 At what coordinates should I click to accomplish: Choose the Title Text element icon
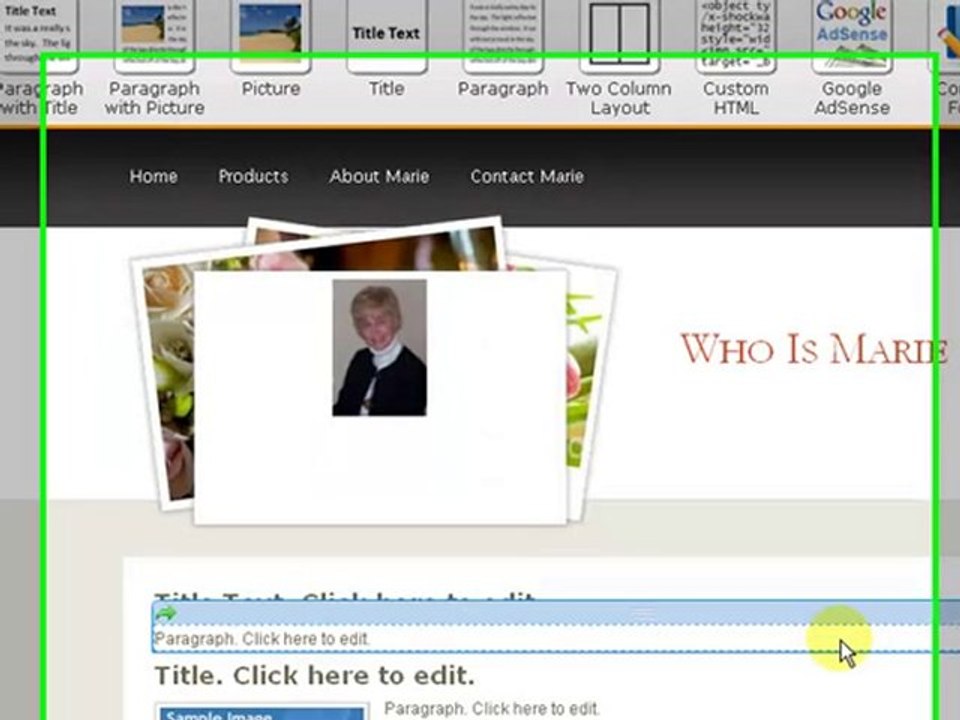tap(386, 36)
